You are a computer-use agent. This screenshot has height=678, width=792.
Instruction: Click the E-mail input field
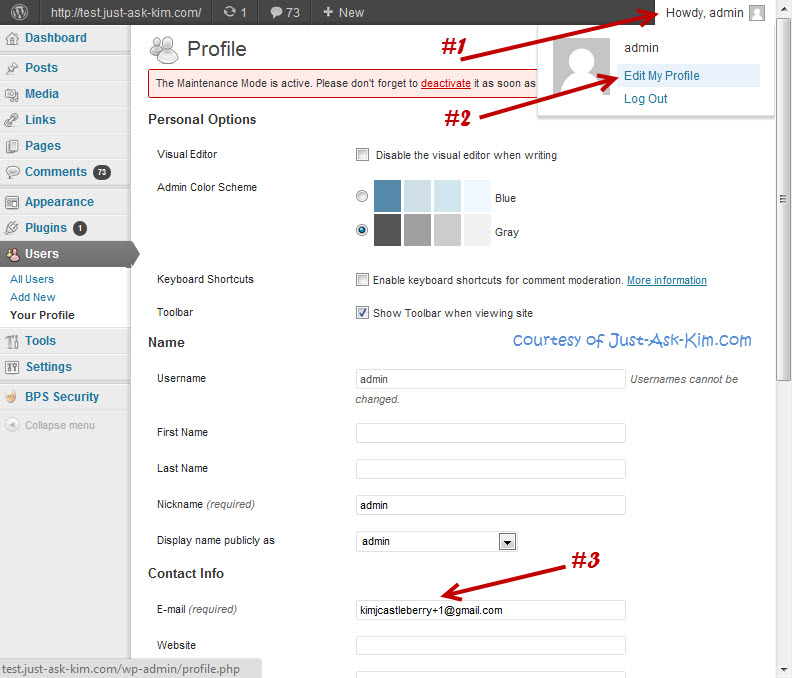(x=490, y=610)
